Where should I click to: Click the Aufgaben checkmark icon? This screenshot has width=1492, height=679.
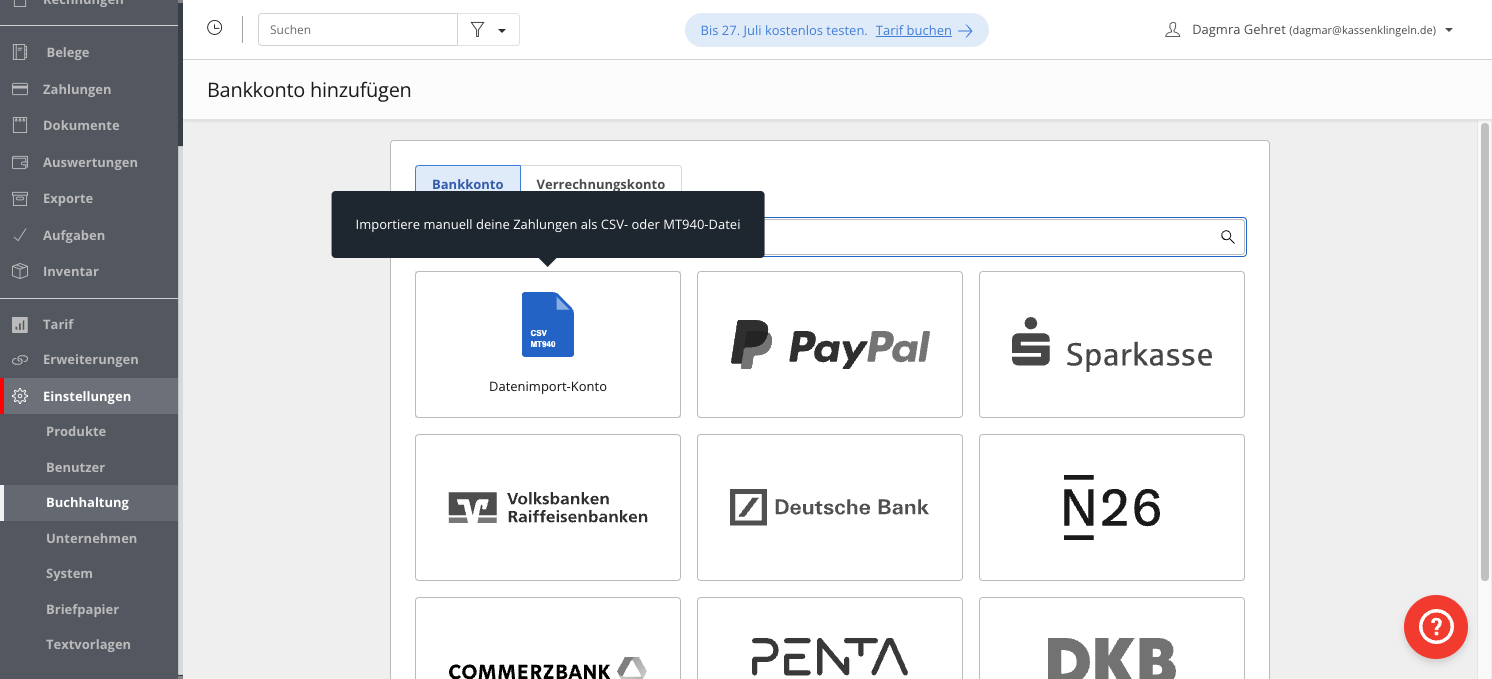click(x=19, y=235)
